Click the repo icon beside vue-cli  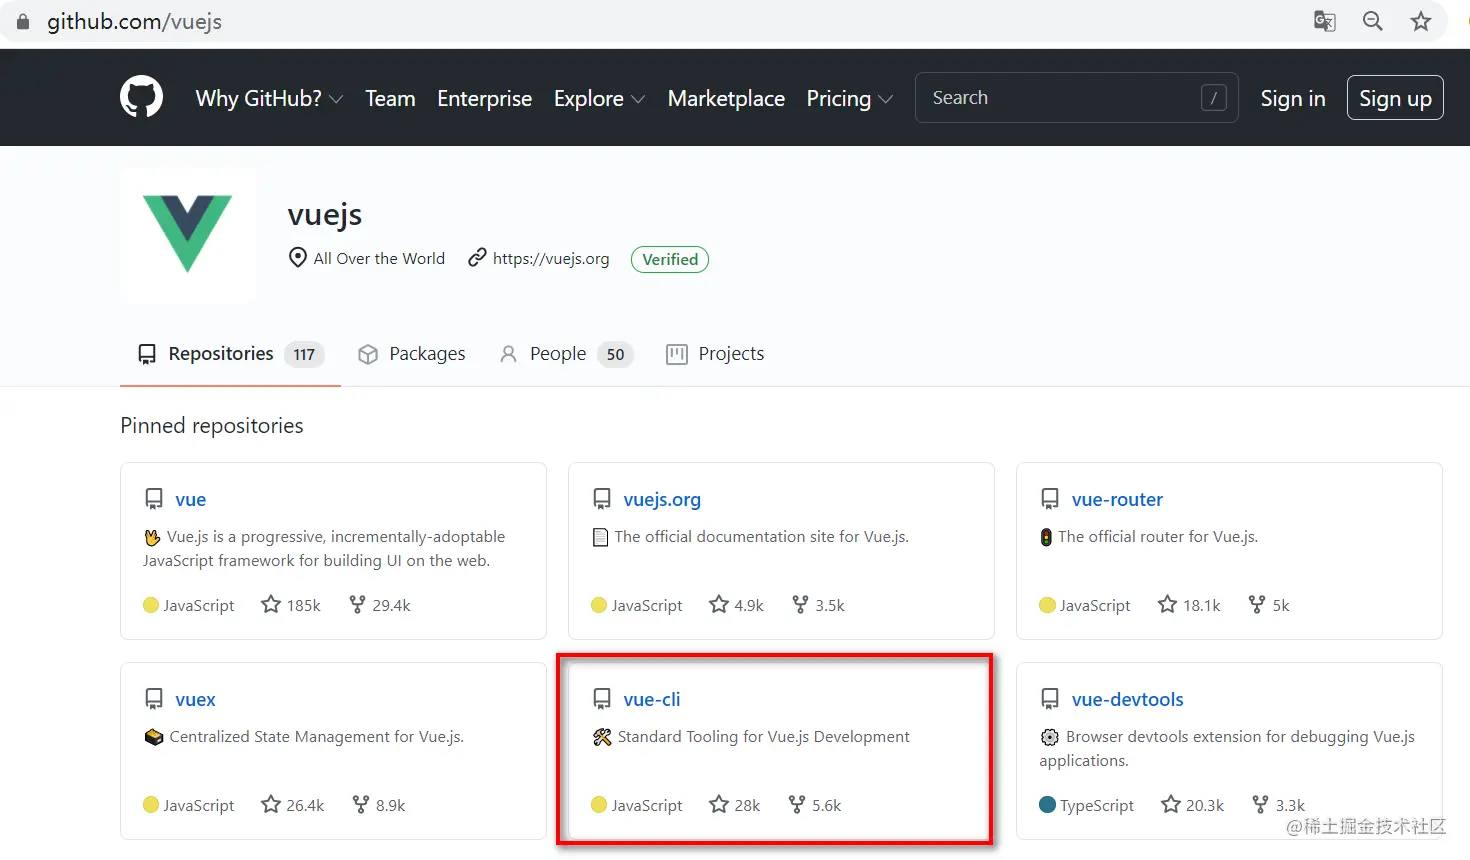pos(602,699)
